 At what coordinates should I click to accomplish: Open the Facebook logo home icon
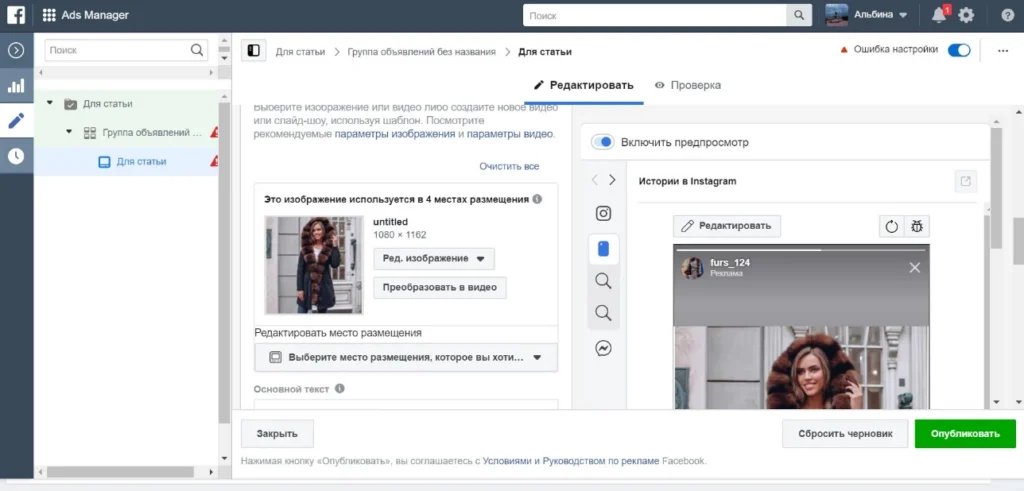[x=16, y=15]
